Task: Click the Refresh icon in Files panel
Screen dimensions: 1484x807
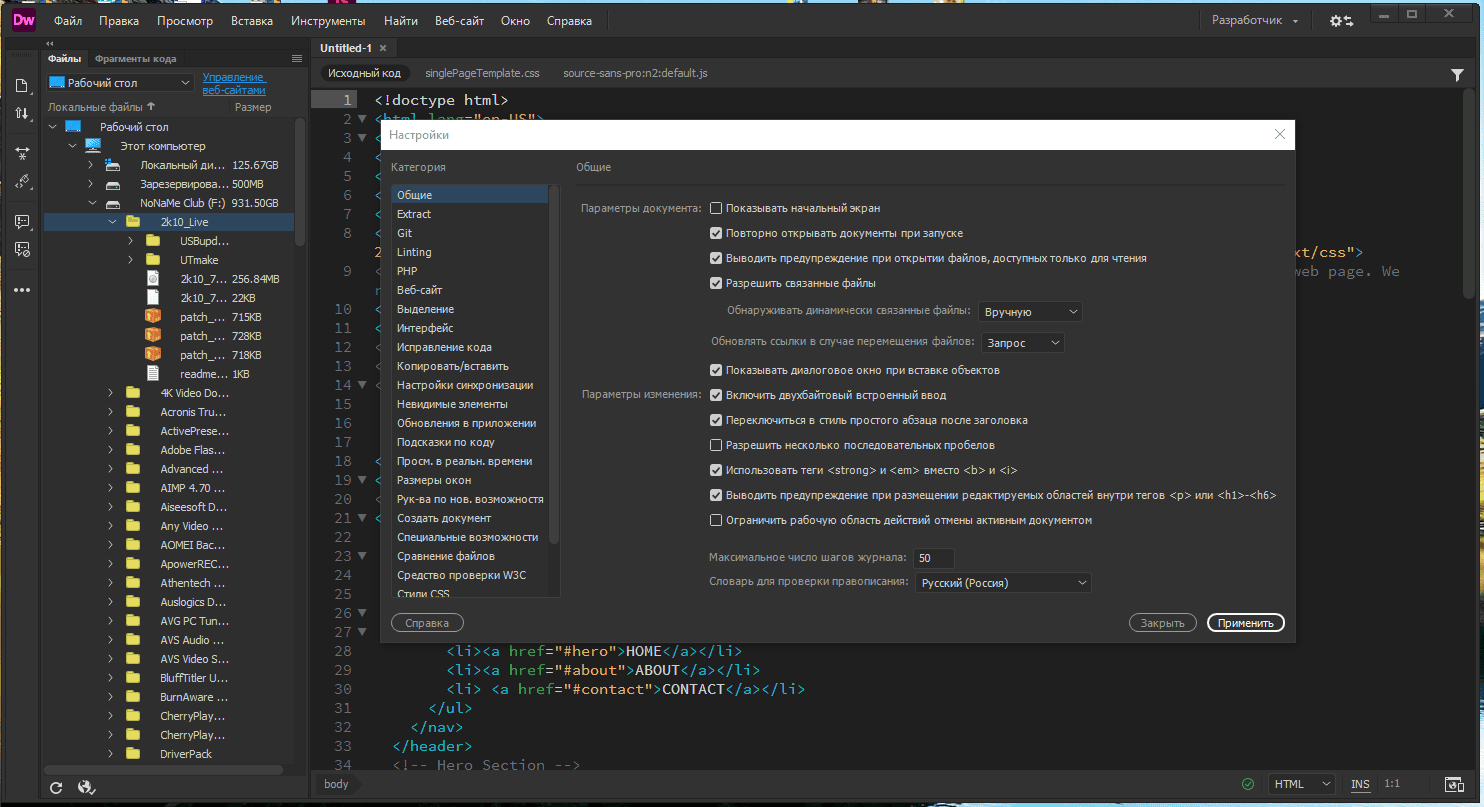Action: (x=56, y=787)
